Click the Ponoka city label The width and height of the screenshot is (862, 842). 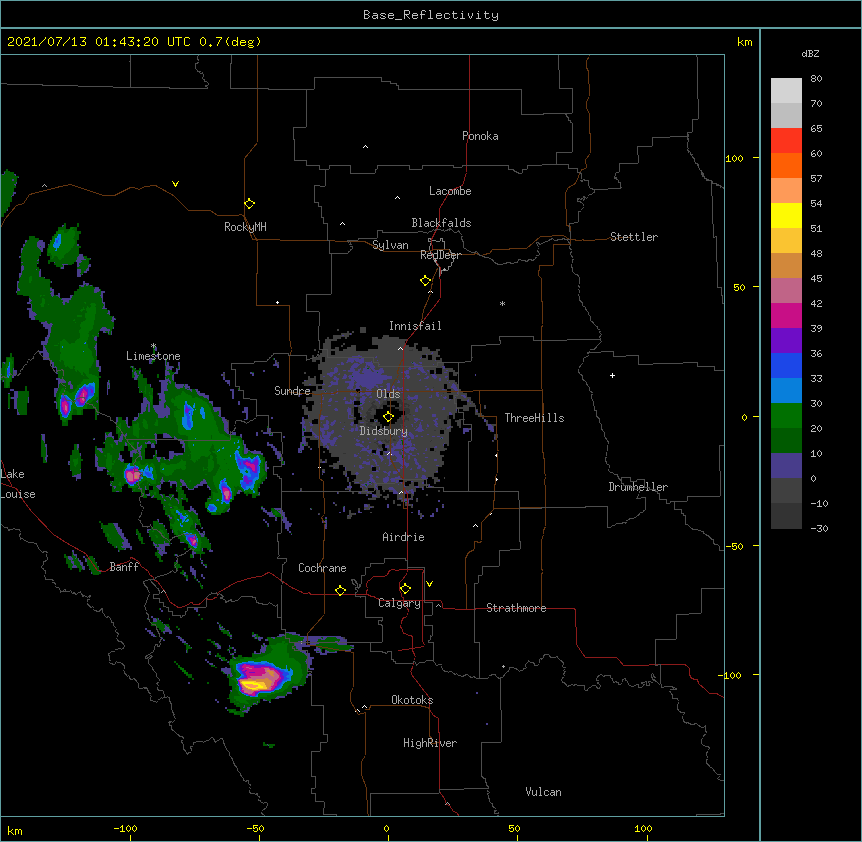480,136
